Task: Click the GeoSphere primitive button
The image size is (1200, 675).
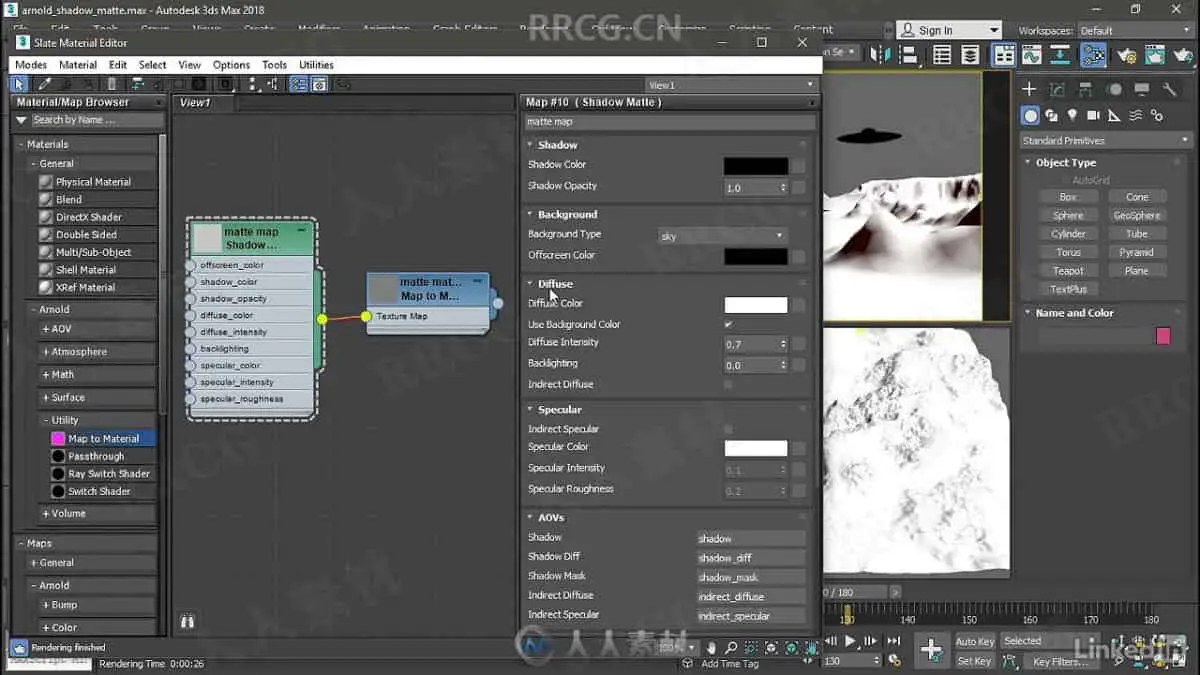Action: (x=1136, y=215)
